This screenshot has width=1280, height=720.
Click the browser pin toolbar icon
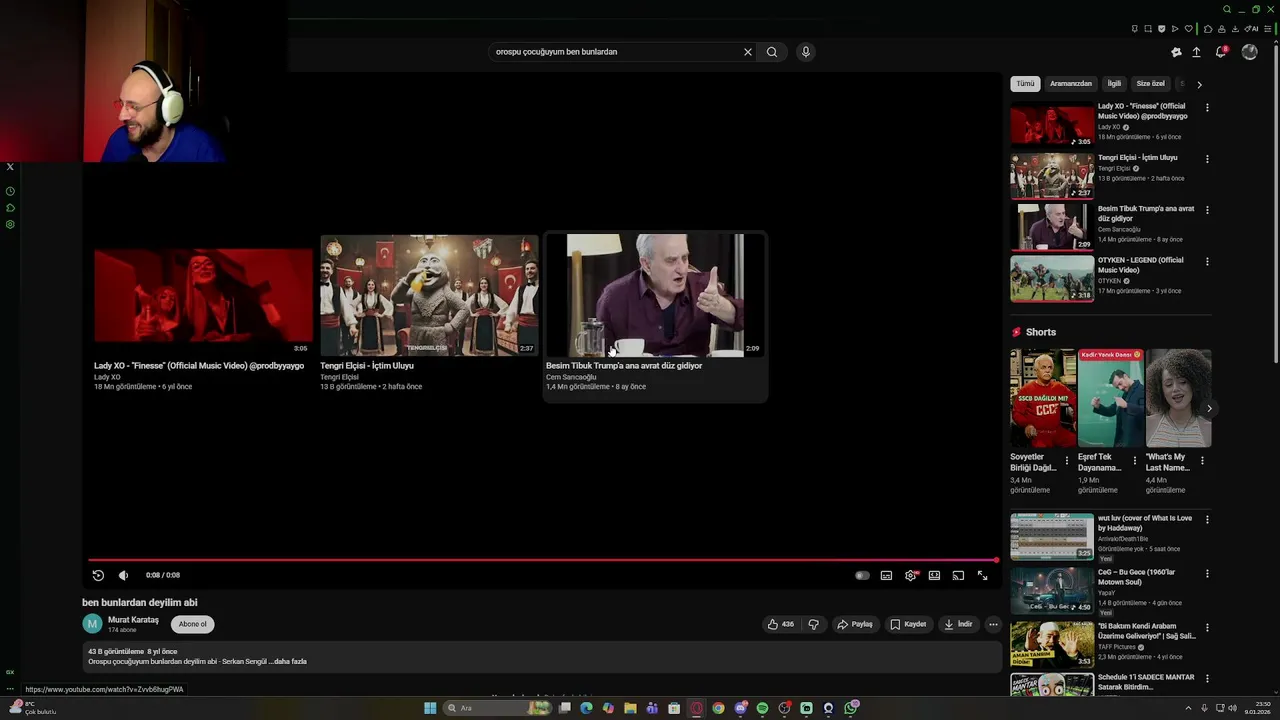pos(1135,29)
